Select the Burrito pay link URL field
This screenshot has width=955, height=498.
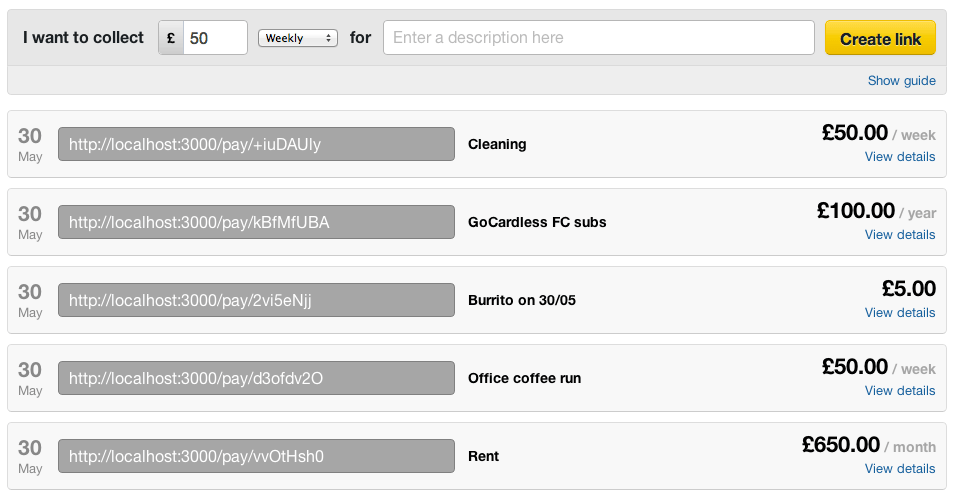[x=256, y=300]
